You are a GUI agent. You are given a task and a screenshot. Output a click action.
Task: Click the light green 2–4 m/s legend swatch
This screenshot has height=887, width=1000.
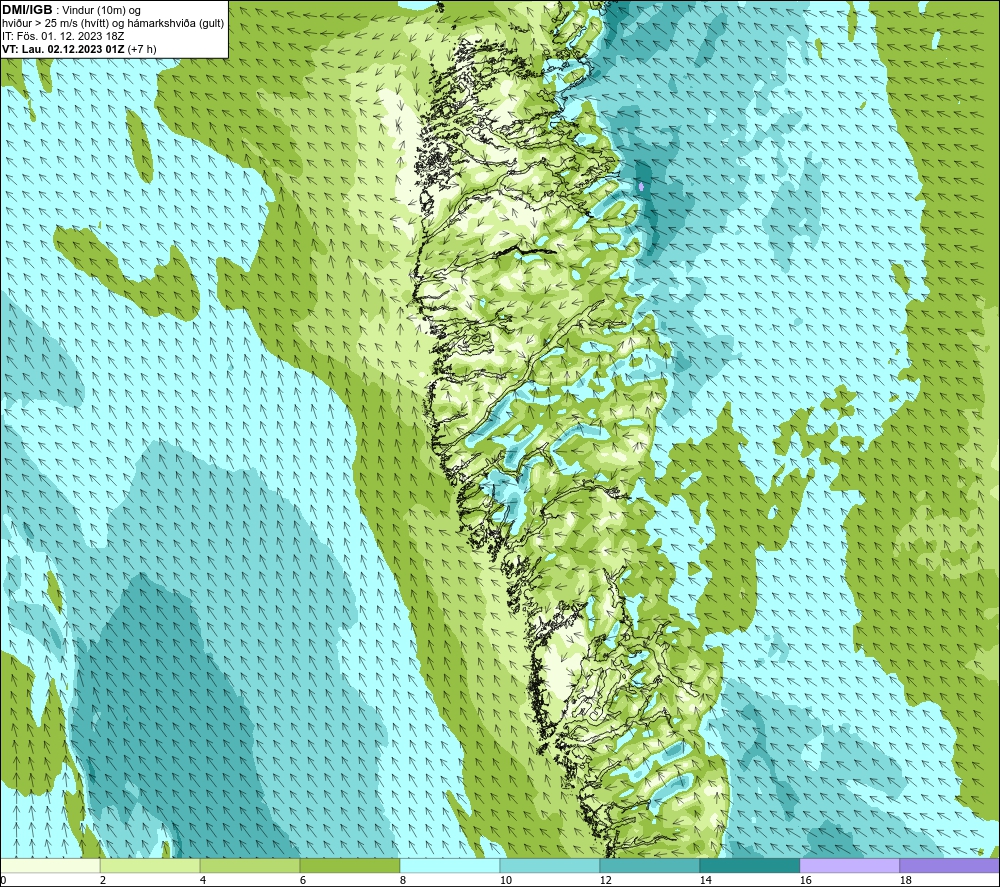[x=150, y=865]
